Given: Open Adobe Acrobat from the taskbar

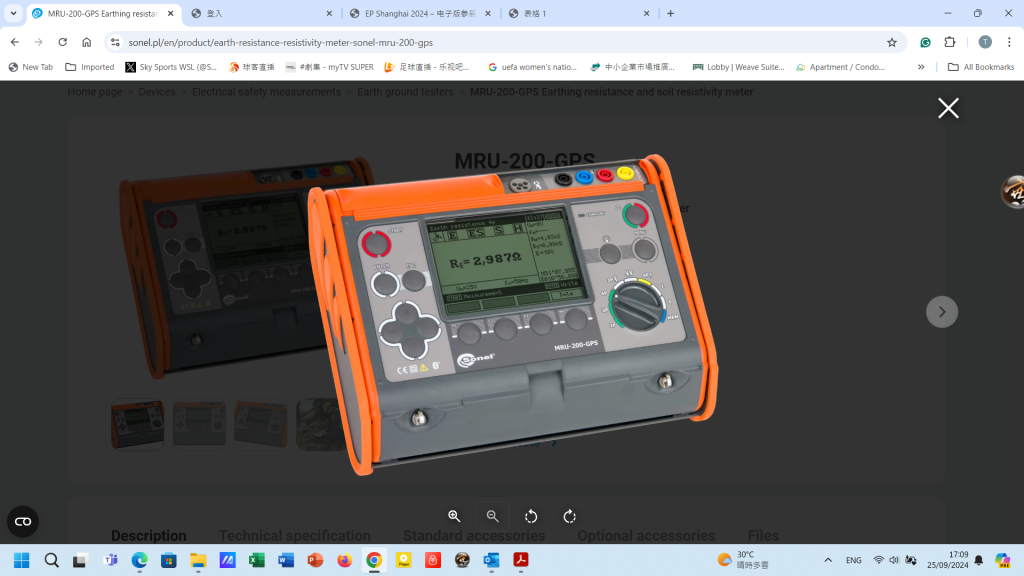Looking at the screenshot, I should click(x=520, y=560).
